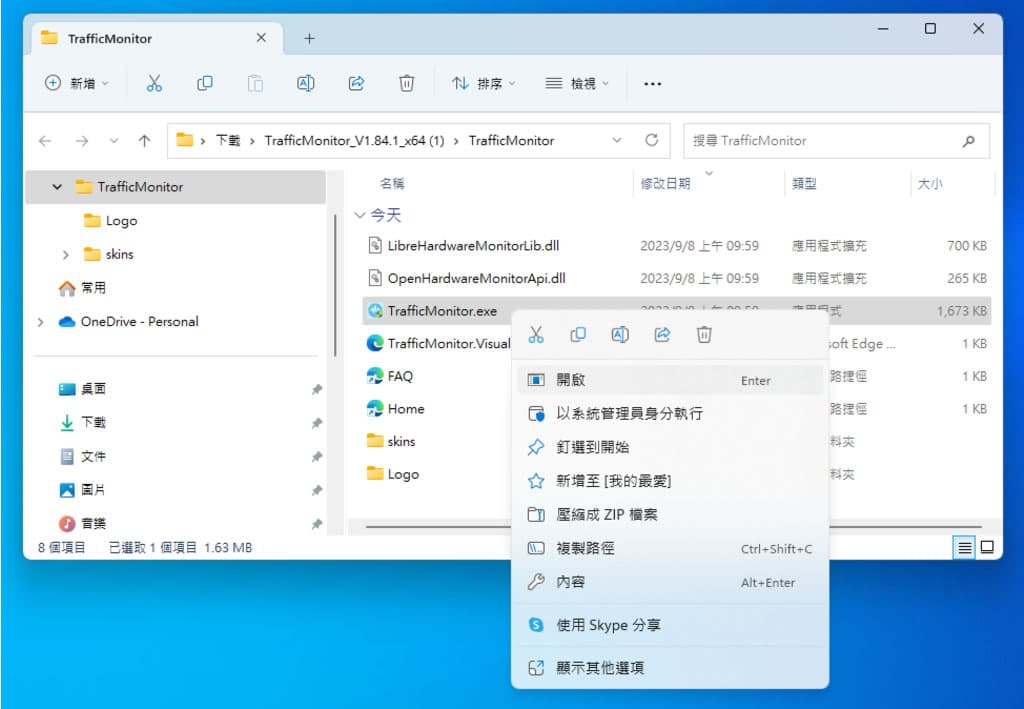Expand OneDrive - Personal tree node
The width and height of the screenshot is (1024, 709).
[x=40, y=322]
